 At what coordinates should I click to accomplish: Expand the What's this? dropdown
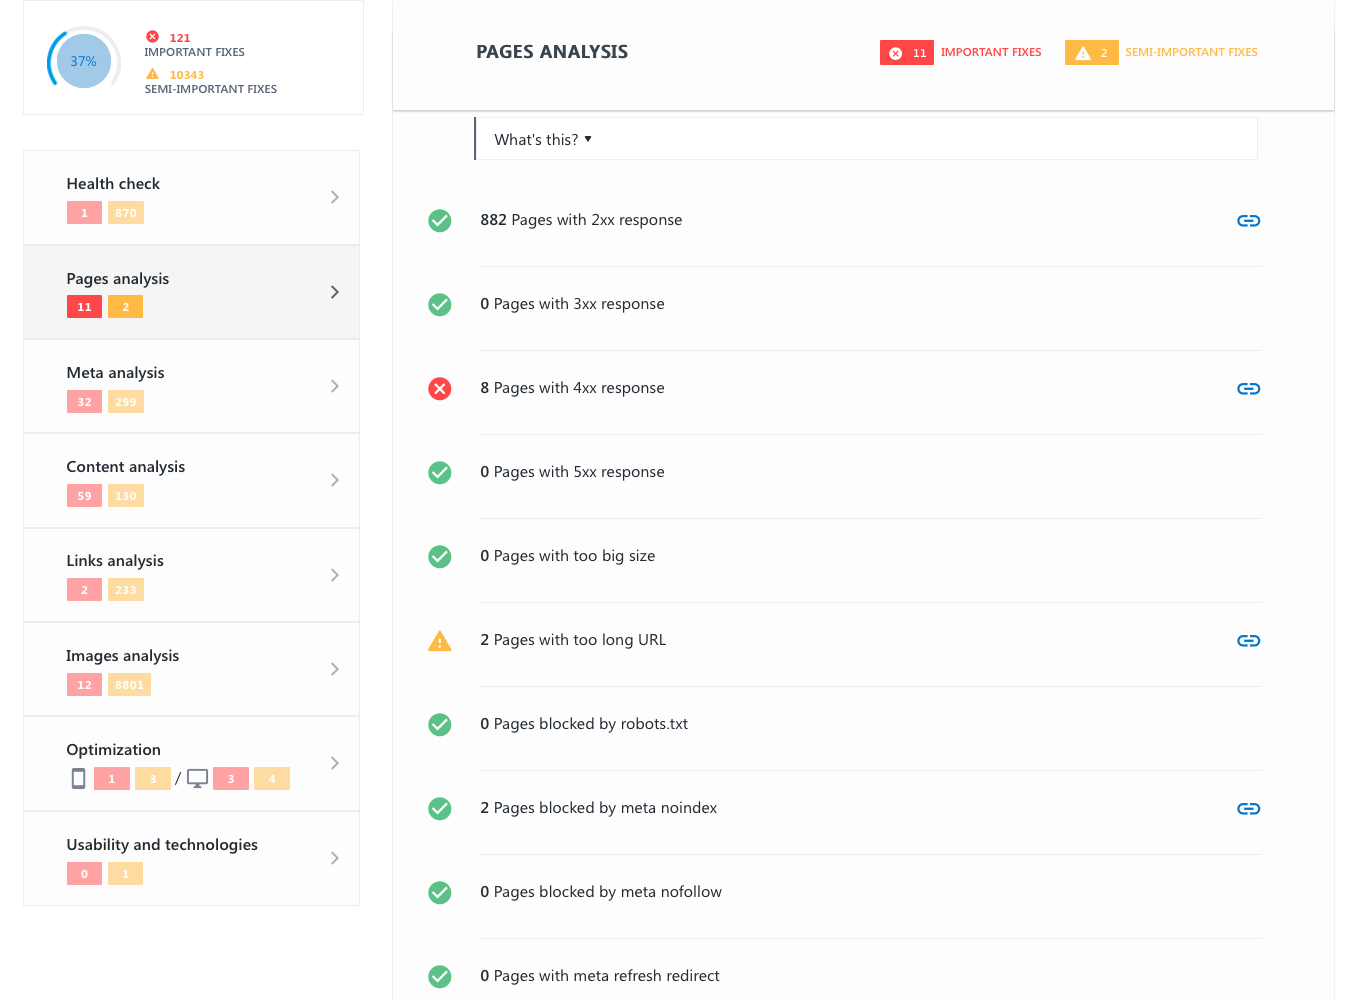tap(543, 140)
